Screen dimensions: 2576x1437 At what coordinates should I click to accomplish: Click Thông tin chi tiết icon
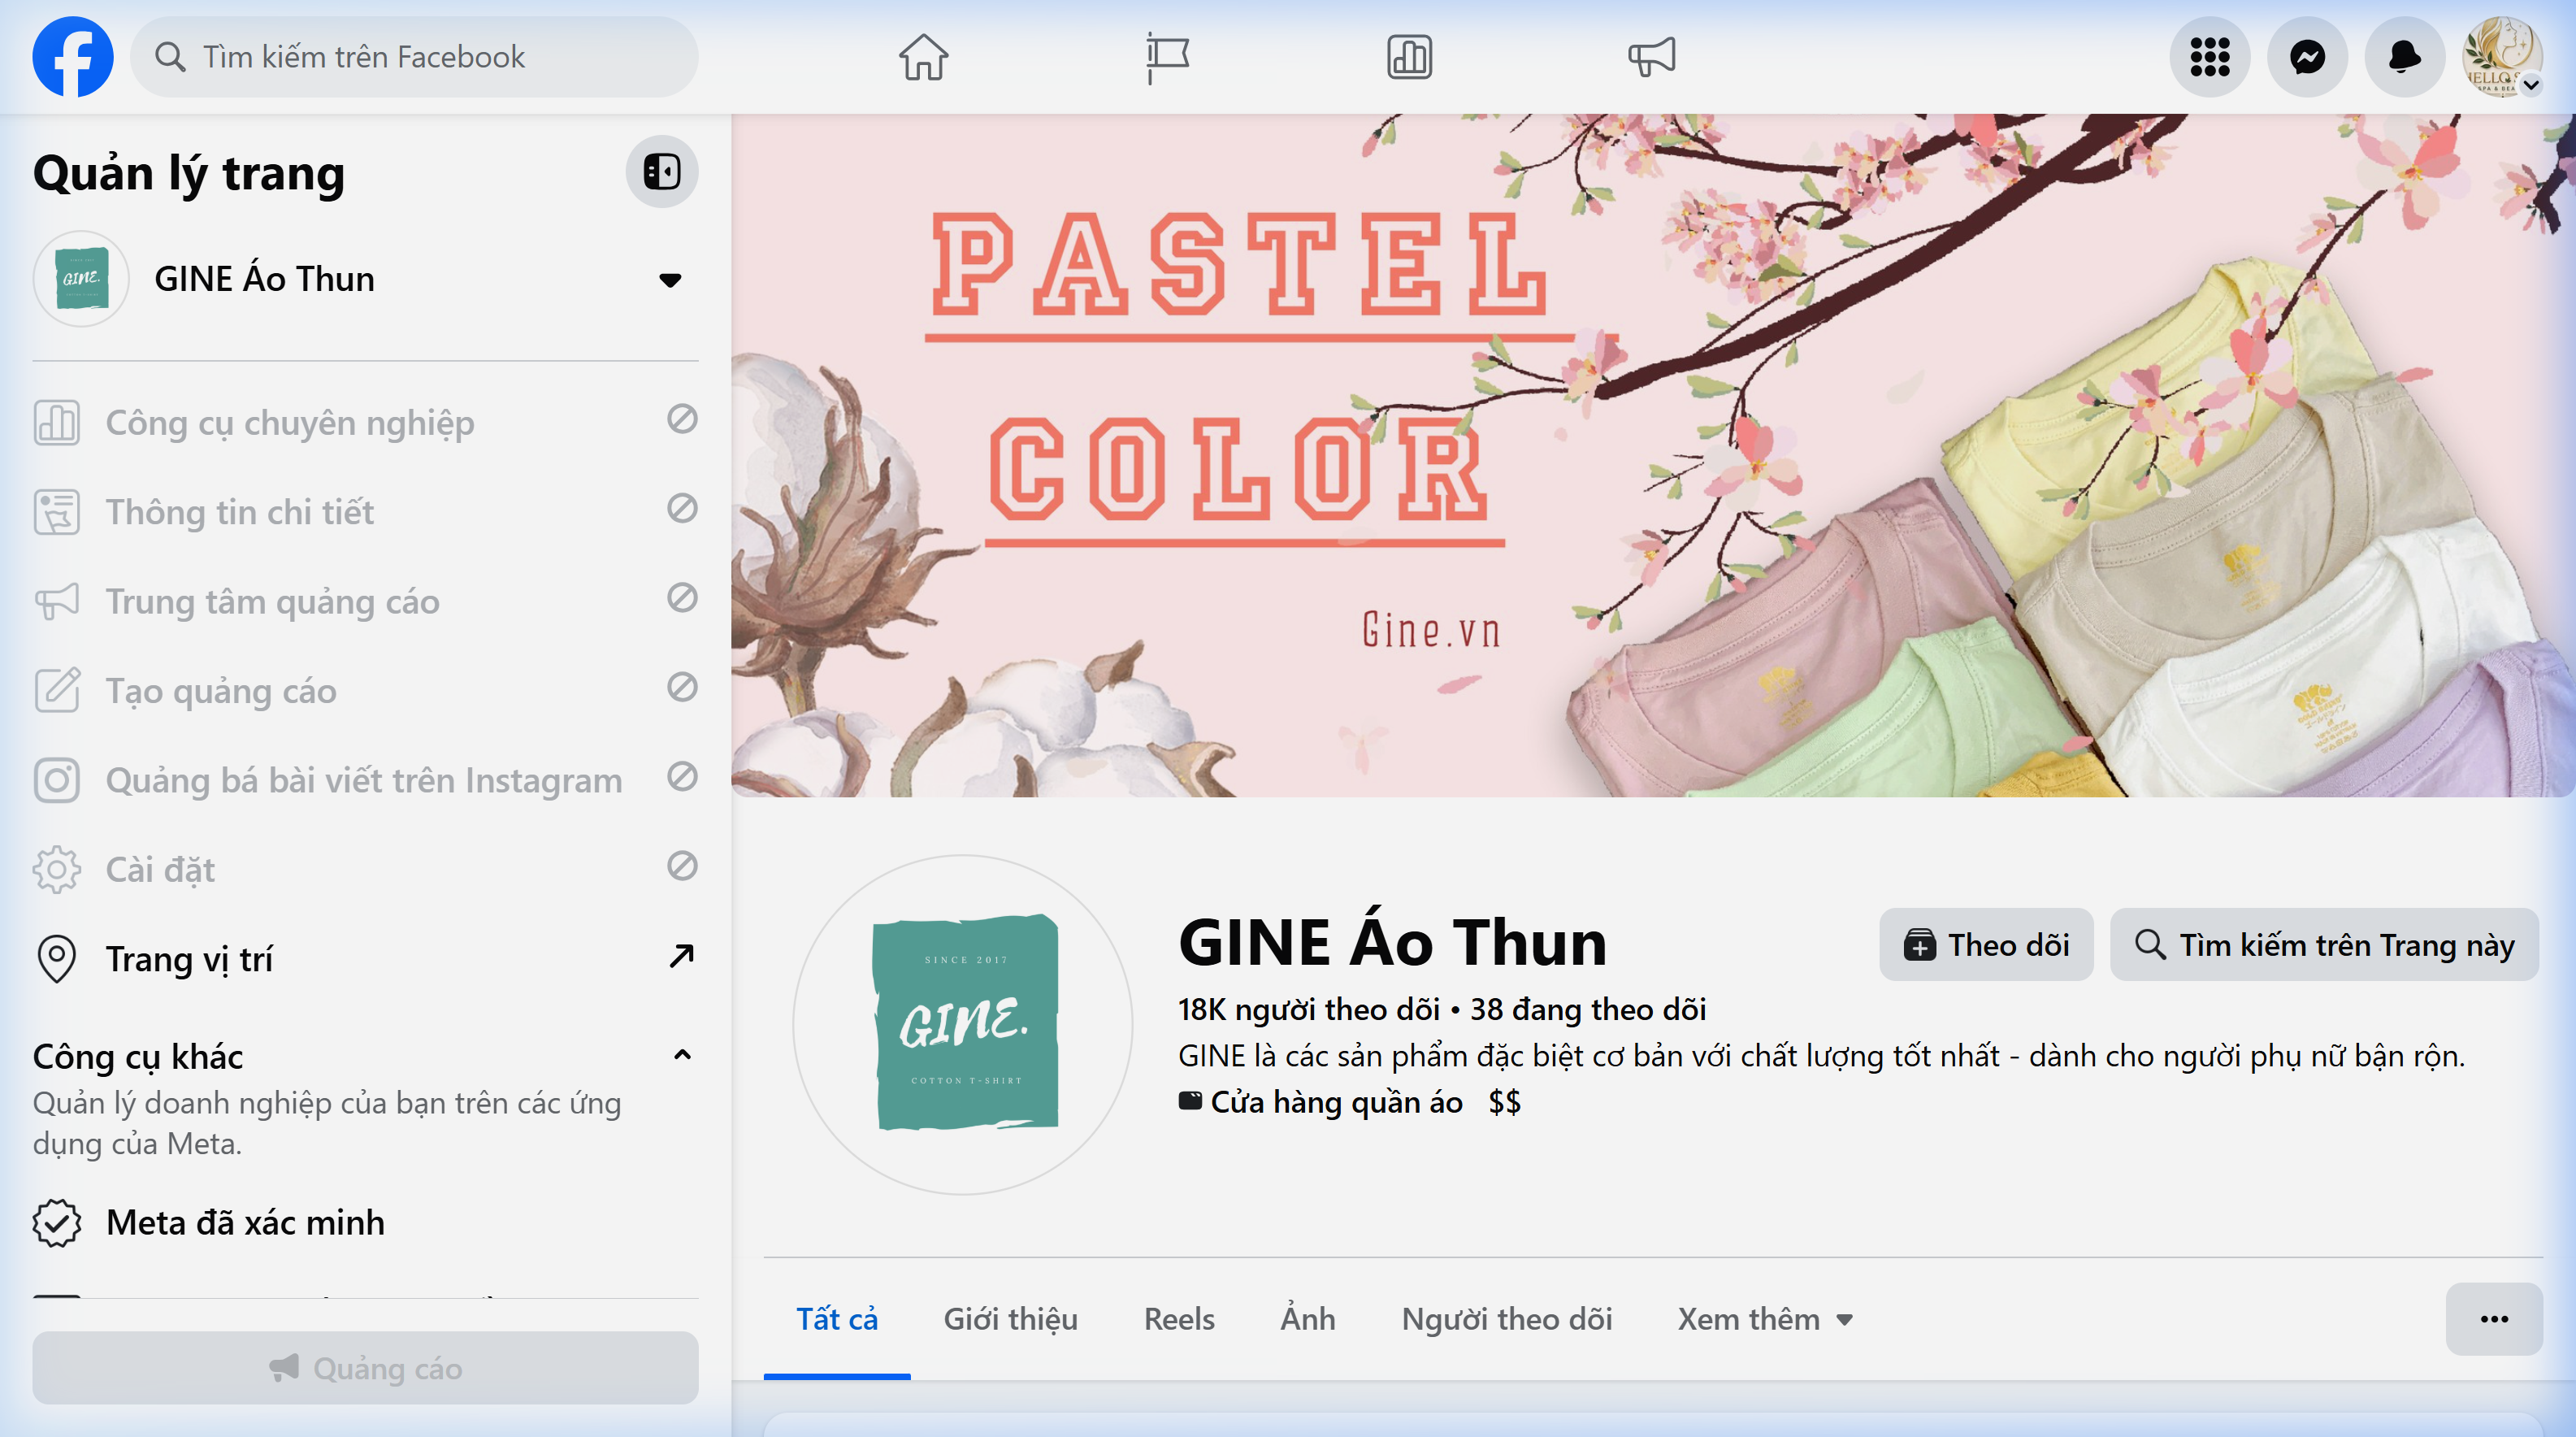[x=57, y=512]
